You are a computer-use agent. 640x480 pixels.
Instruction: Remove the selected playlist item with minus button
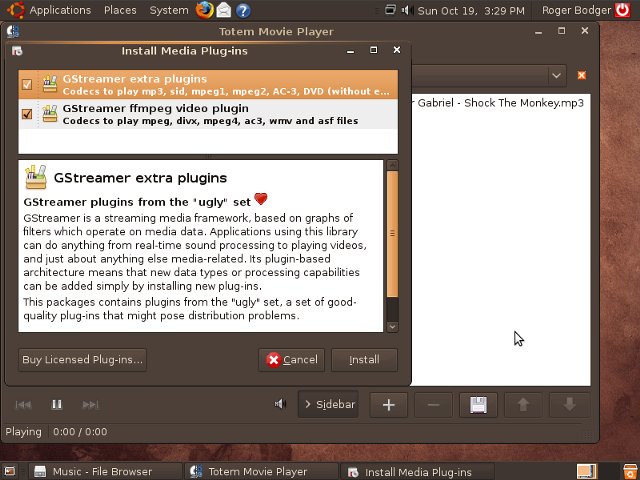coord(433,405)
